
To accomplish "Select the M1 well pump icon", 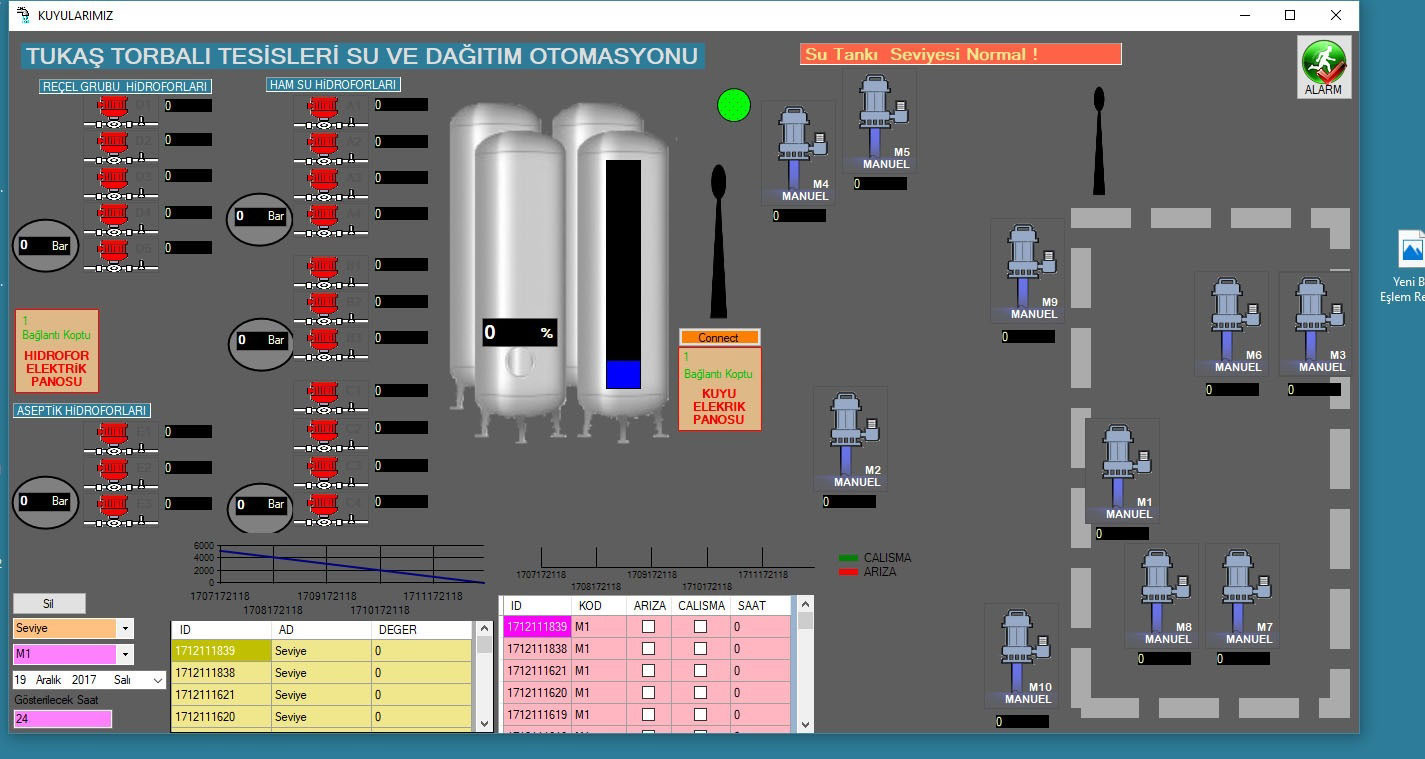I will [1121, 471].
